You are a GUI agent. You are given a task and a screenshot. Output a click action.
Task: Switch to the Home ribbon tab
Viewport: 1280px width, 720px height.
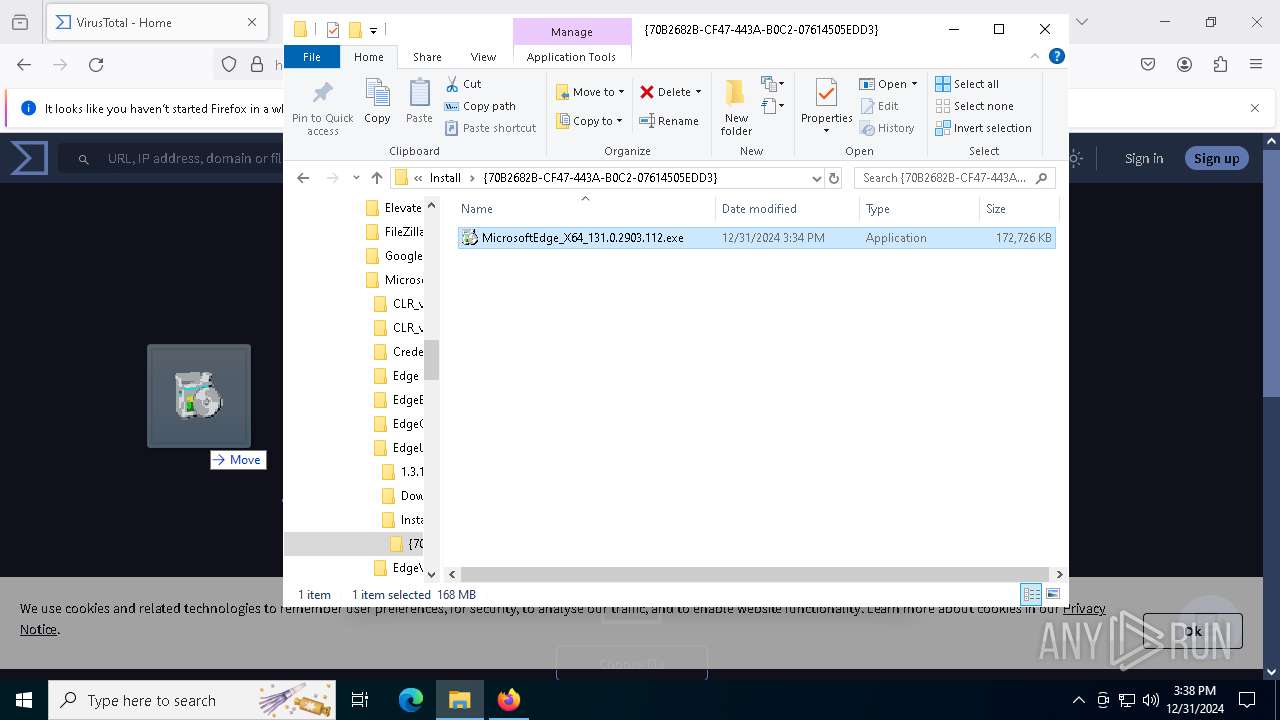click(x=368, y=57)
